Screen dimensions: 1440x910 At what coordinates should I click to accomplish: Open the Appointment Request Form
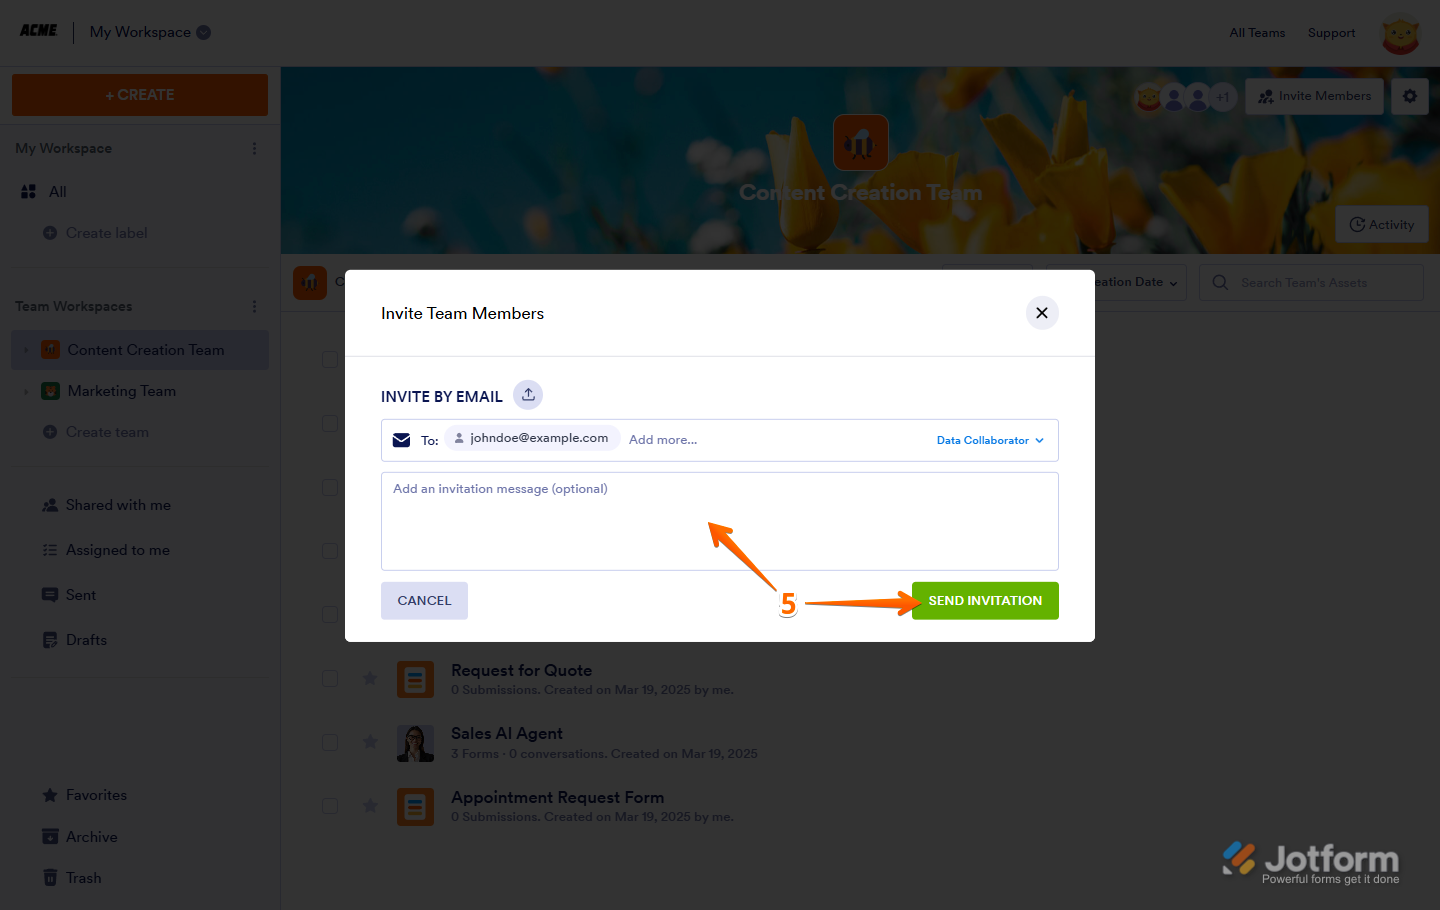pos(557,797)
